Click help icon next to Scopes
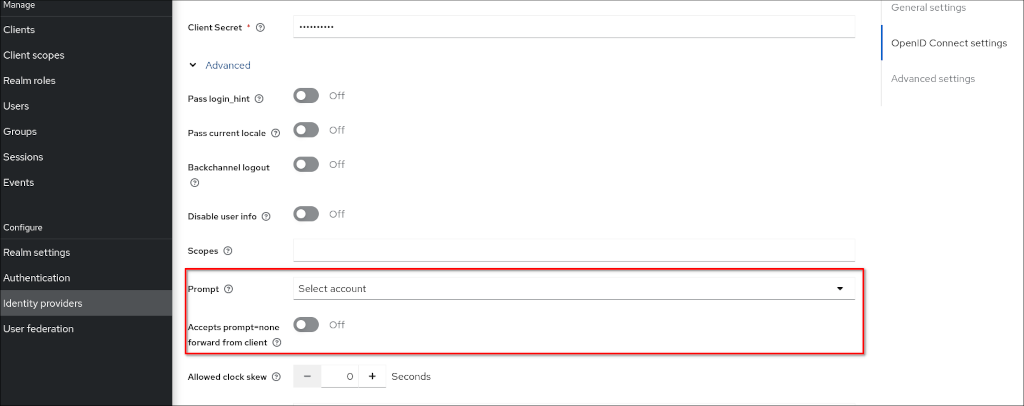 [x=228, y=251]
